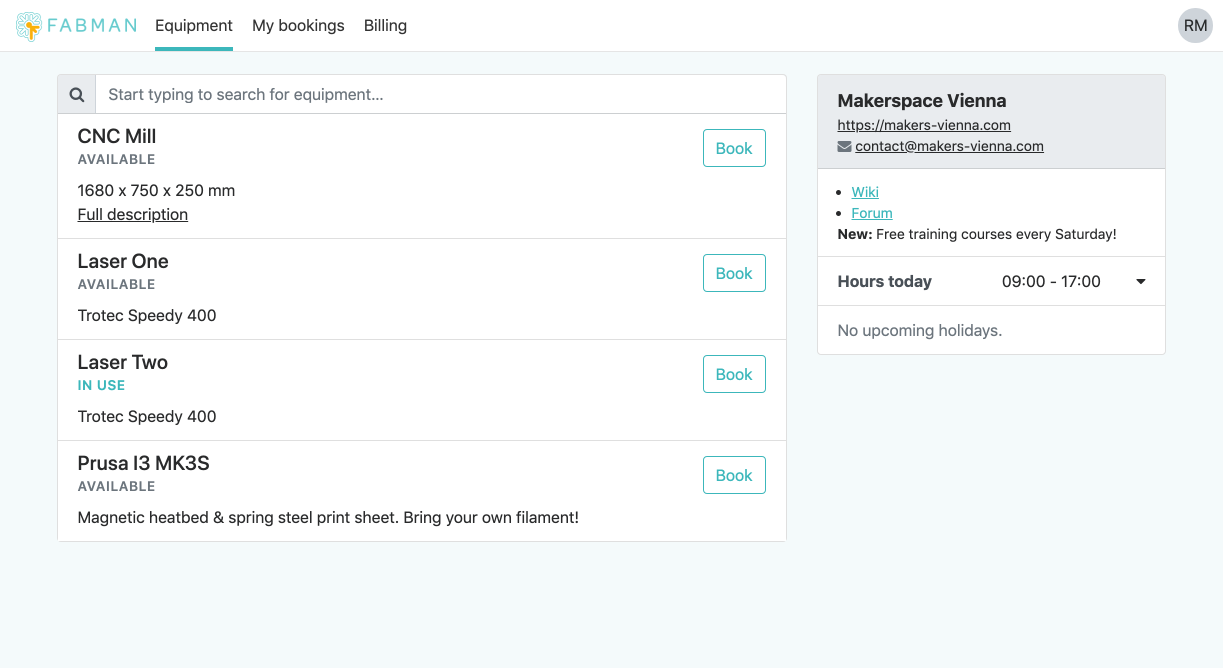Click the Laser Two title
The height and width of the screenshot is (668, 1223).
pos(123,362)
